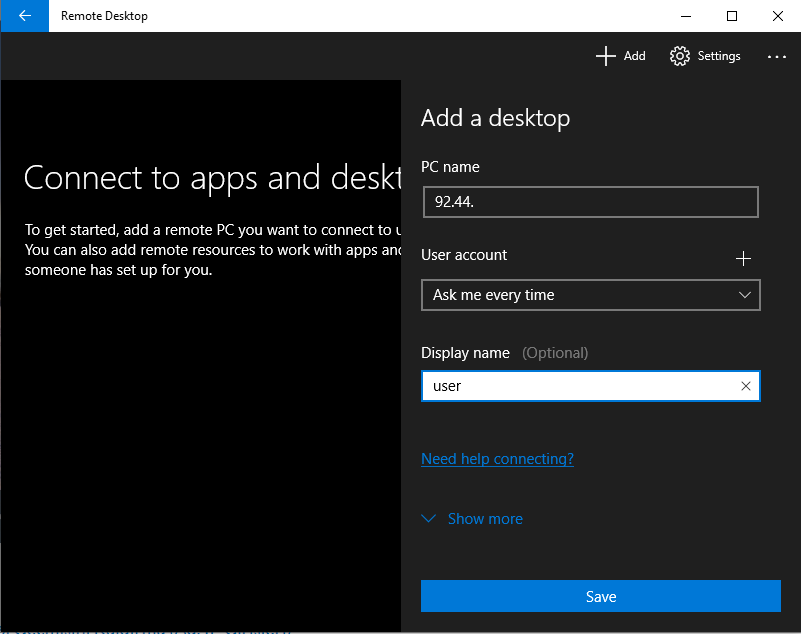Open the Add menu with the plus icon

pos(620,56)
